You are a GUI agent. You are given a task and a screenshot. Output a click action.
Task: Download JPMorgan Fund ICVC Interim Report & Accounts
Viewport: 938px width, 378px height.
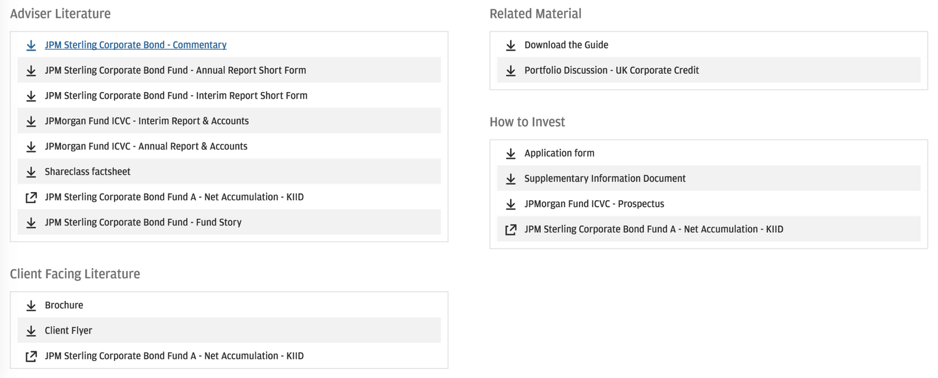pyautogui.click(x=147, y=121)
